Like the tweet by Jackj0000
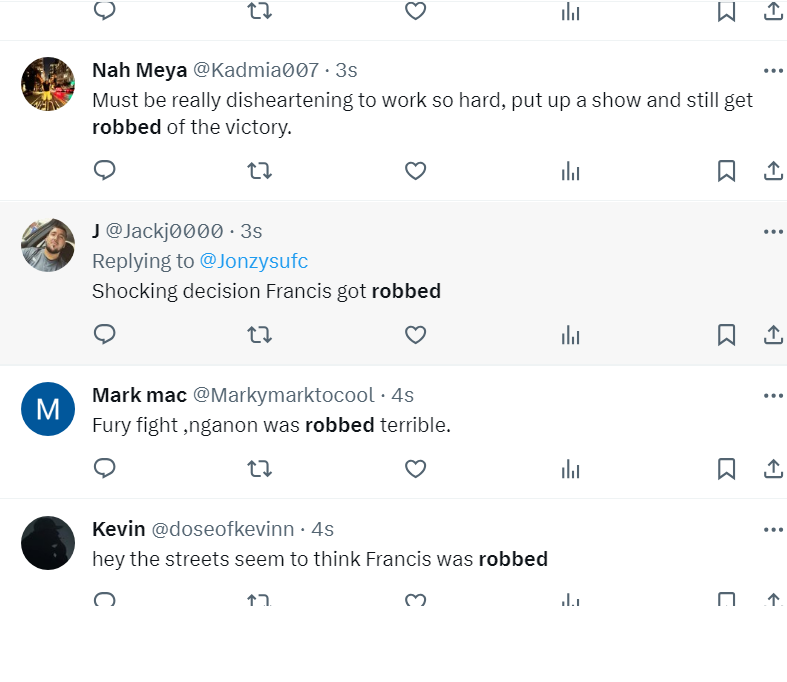 click(416, 334)
